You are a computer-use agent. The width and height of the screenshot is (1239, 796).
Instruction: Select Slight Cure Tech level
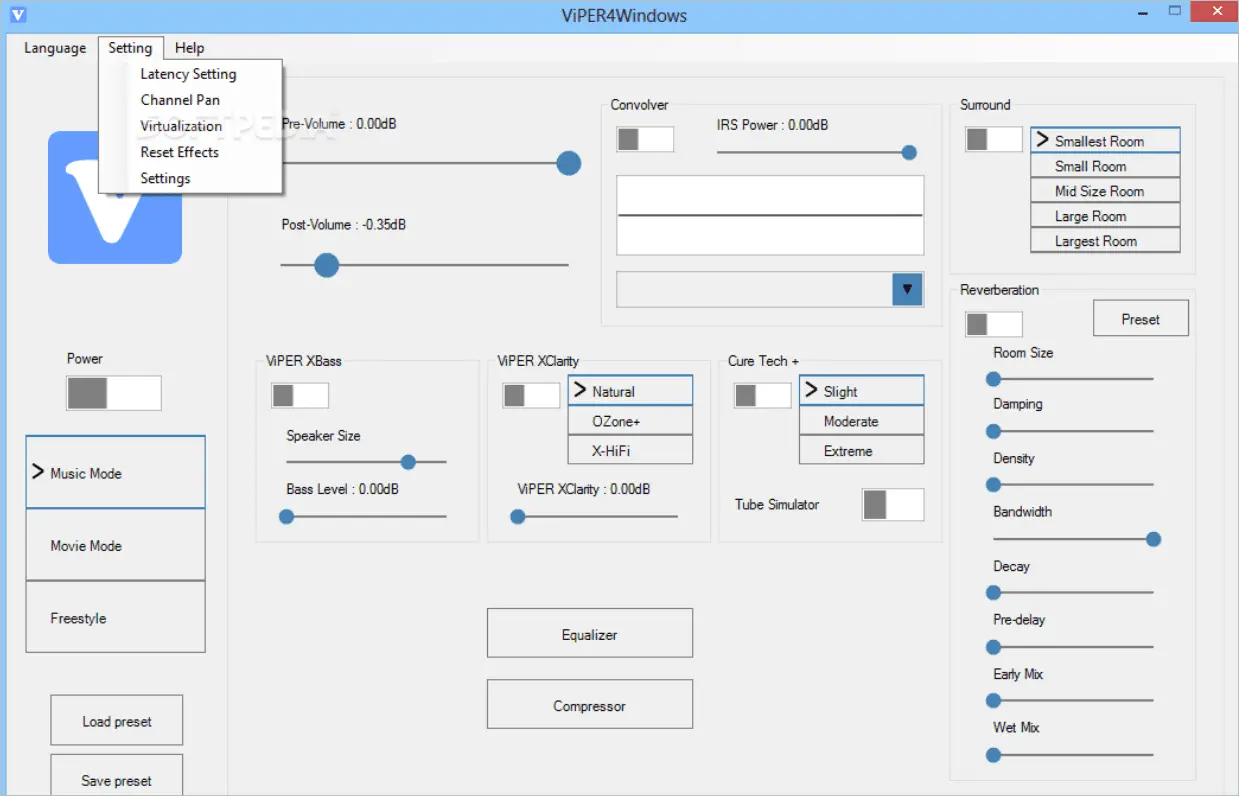pos(861,391)
